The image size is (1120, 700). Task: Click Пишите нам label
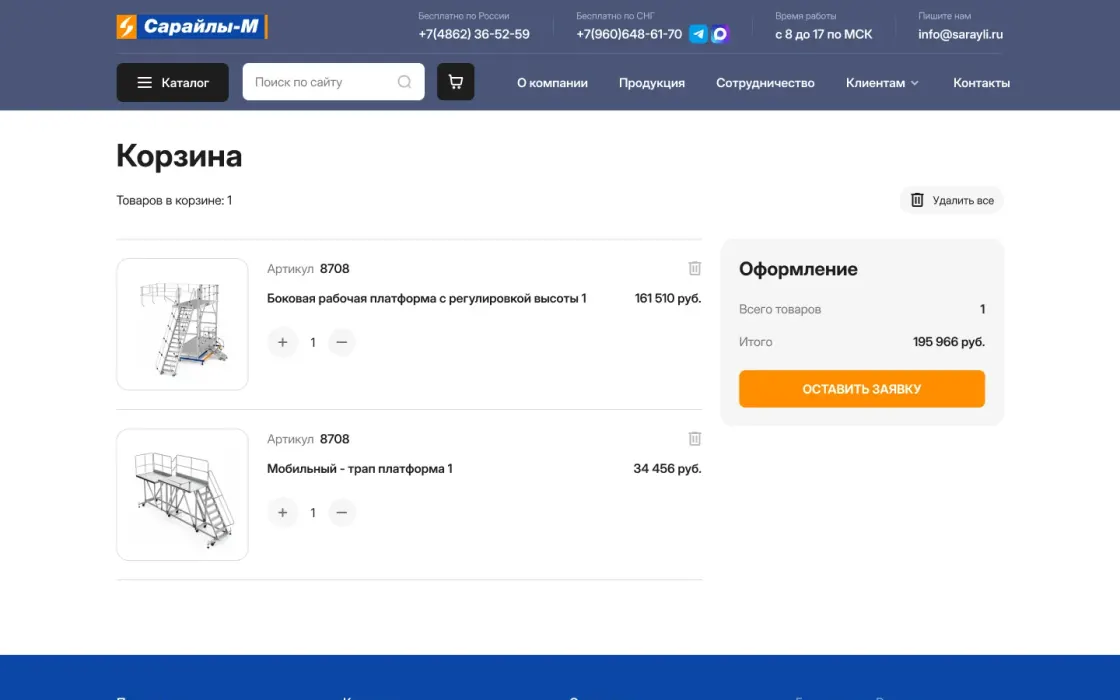click(x=944, y=16)
